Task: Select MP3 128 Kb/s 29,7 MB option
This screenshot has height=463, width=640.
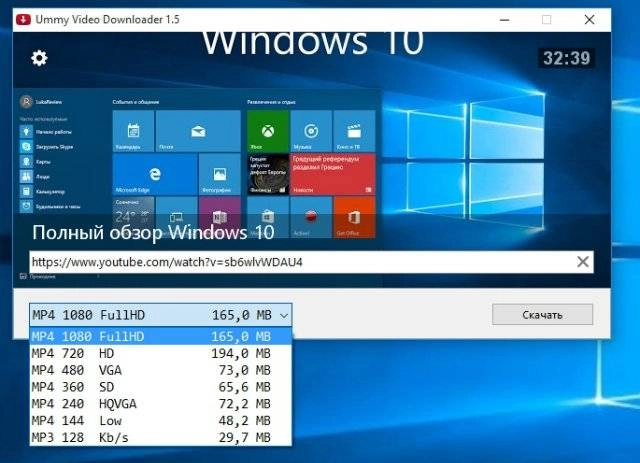Action: click(x=160, y=437)
